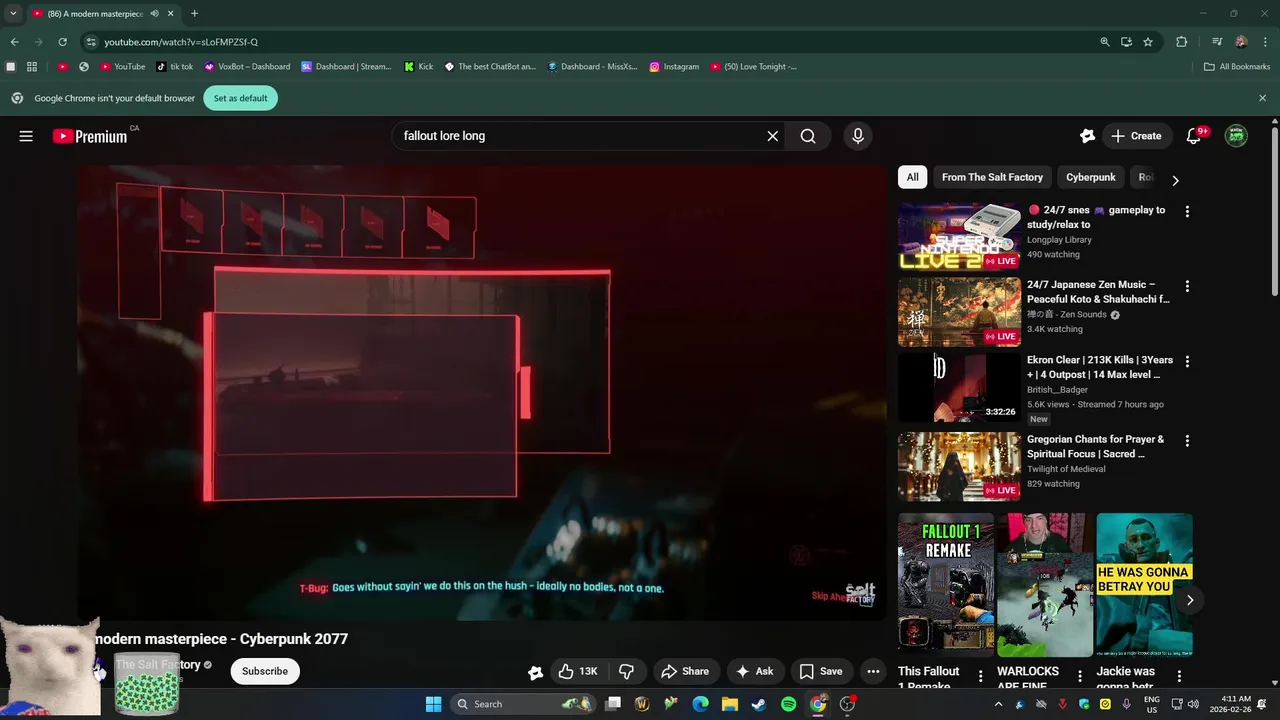Viewport: 1280px width, 720px height.
Task: Open more actions ellipsis under video
Action: point(873,671)
